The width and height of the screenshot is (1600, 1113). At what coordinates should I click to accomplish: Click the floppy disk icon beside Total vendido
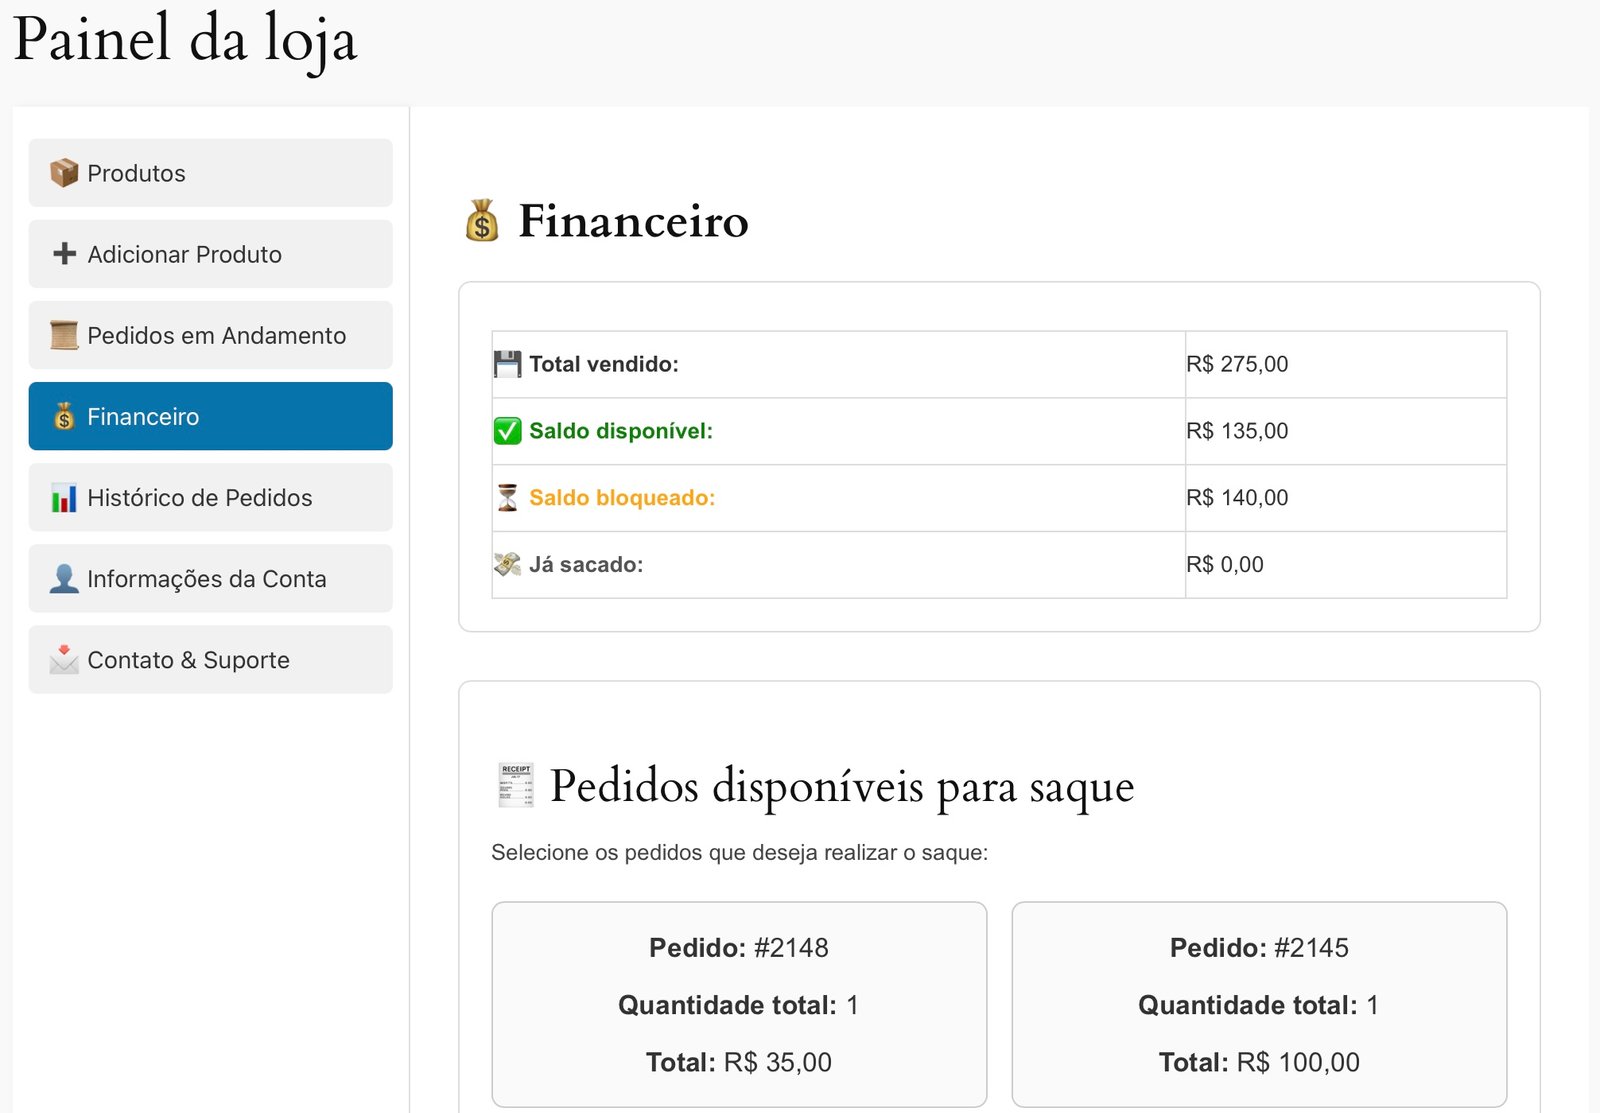click(x=508, y=364)
